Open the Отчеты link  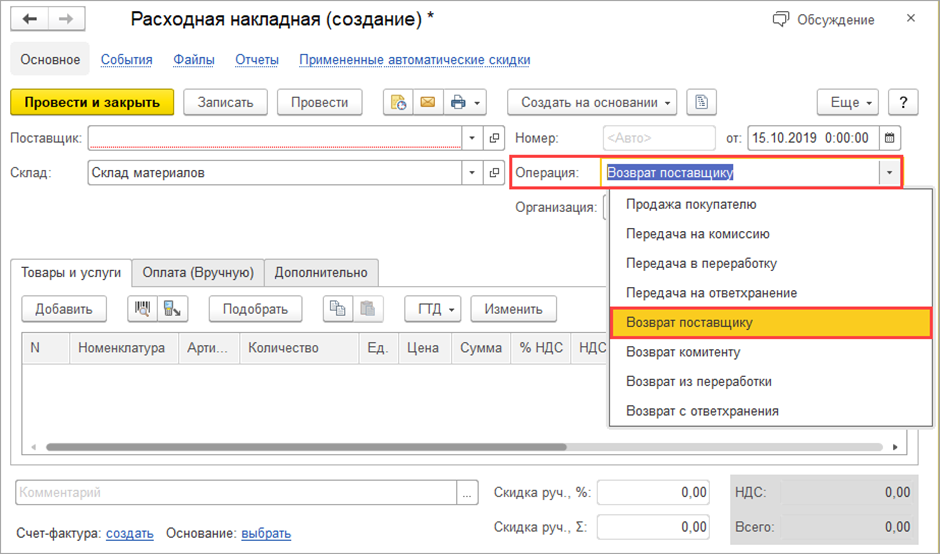[x=257, y=60]
